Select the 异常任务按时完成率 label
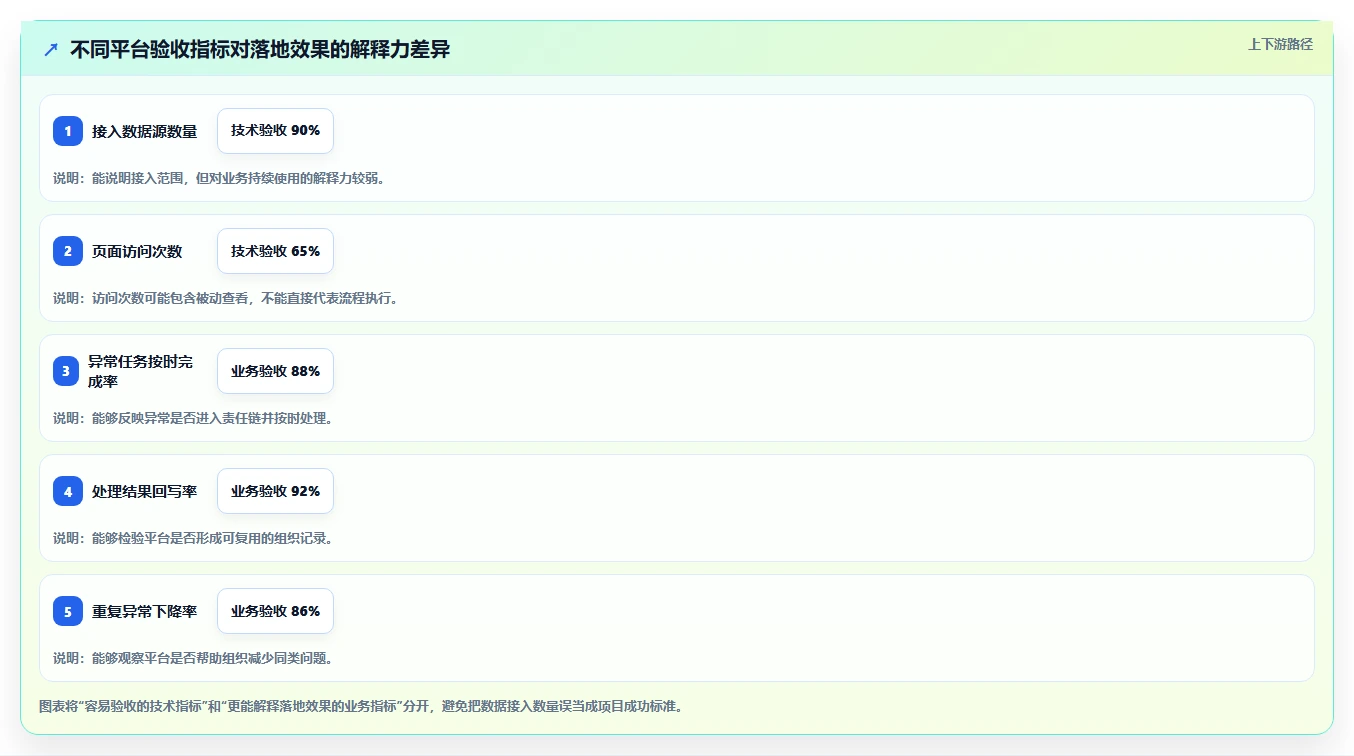 141,371
